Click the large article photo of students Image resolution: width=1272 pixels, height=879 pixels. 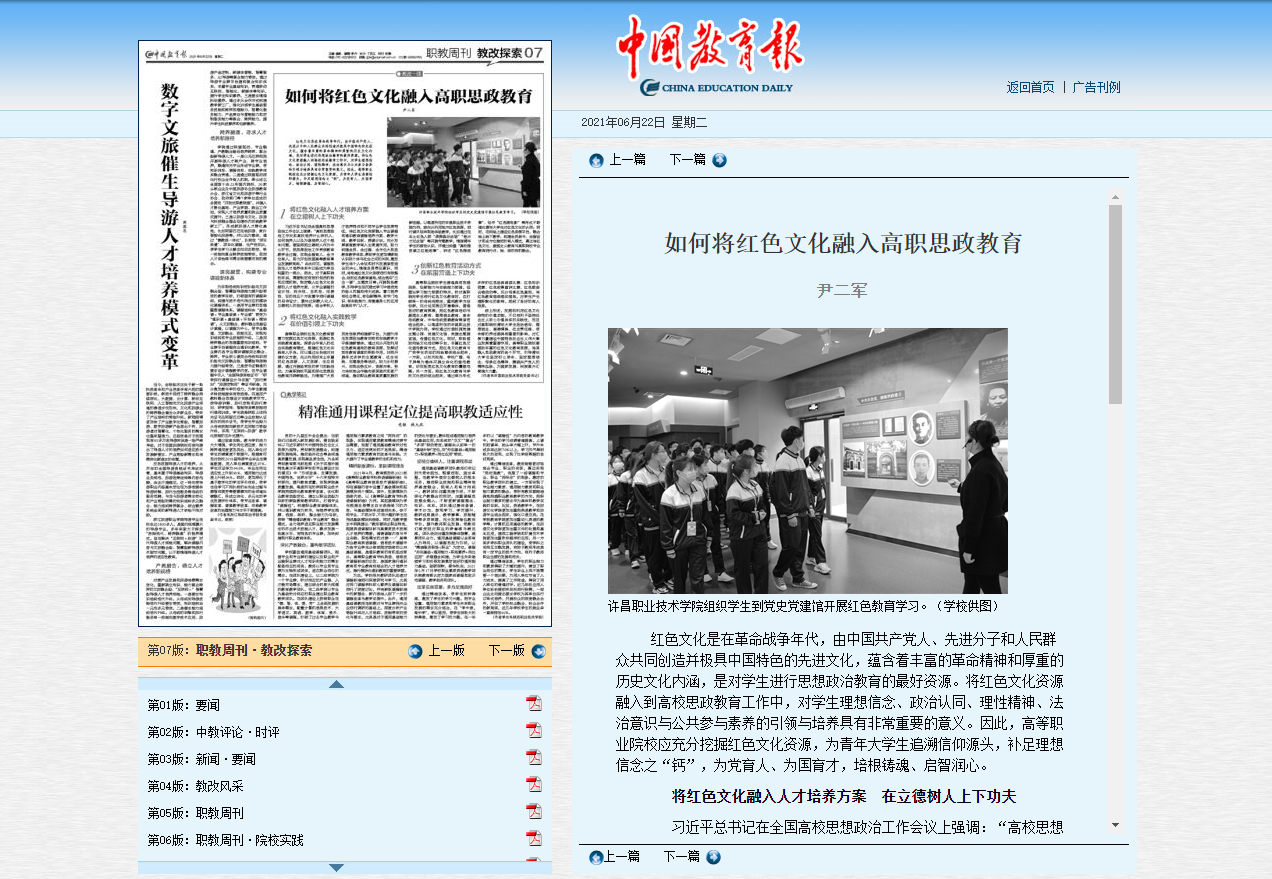click(808, 461)
